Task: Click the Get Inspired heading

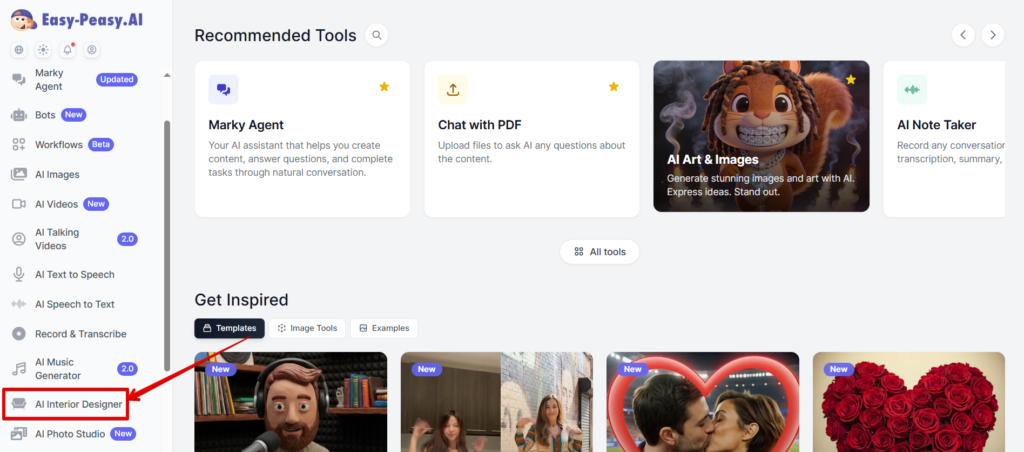Action: (x=241, y=300)
